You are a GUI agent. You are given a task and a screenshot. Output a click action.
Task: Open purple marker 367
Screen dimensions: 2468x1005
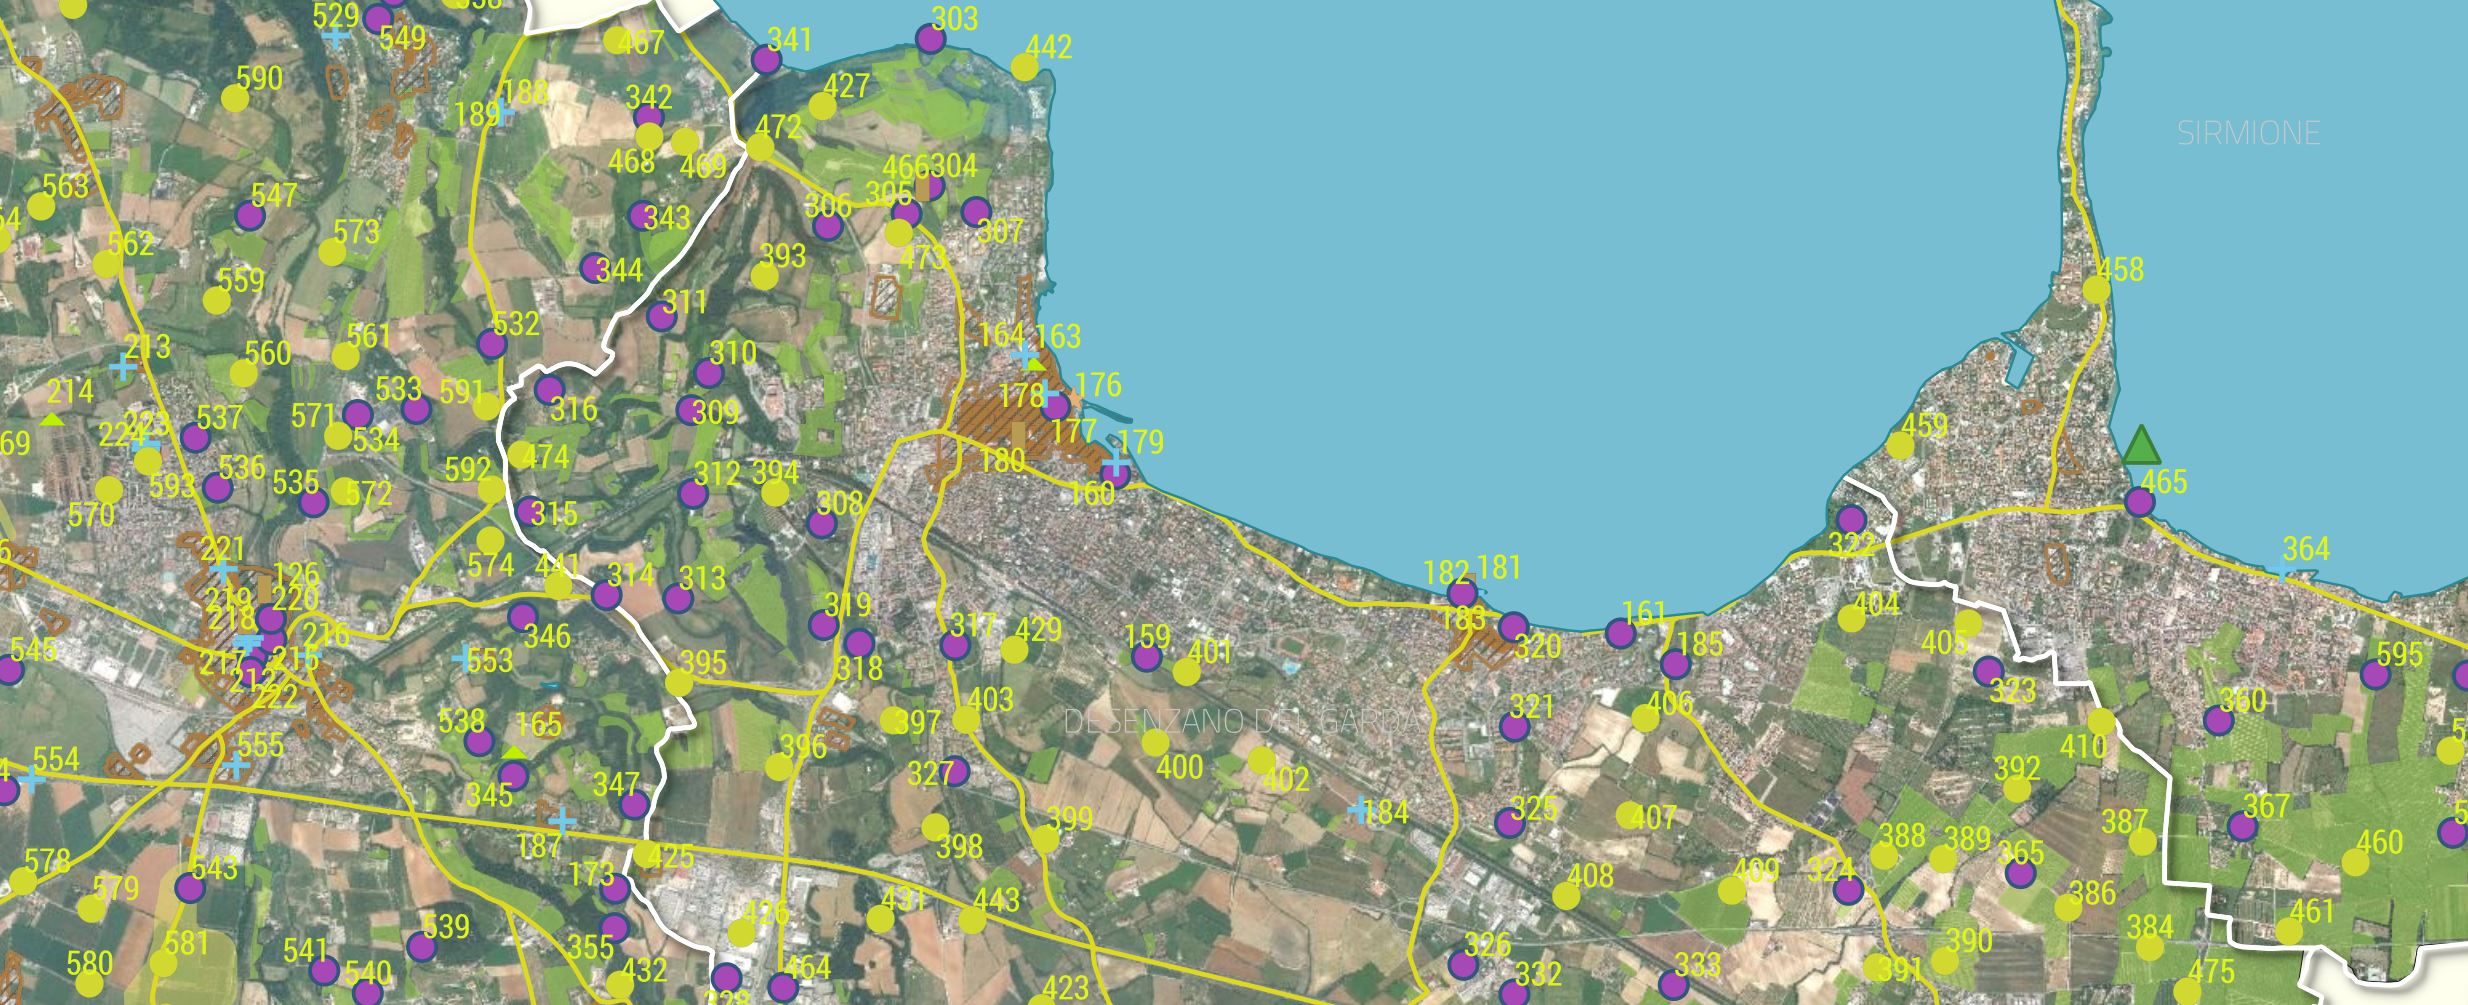point(2242,826)
